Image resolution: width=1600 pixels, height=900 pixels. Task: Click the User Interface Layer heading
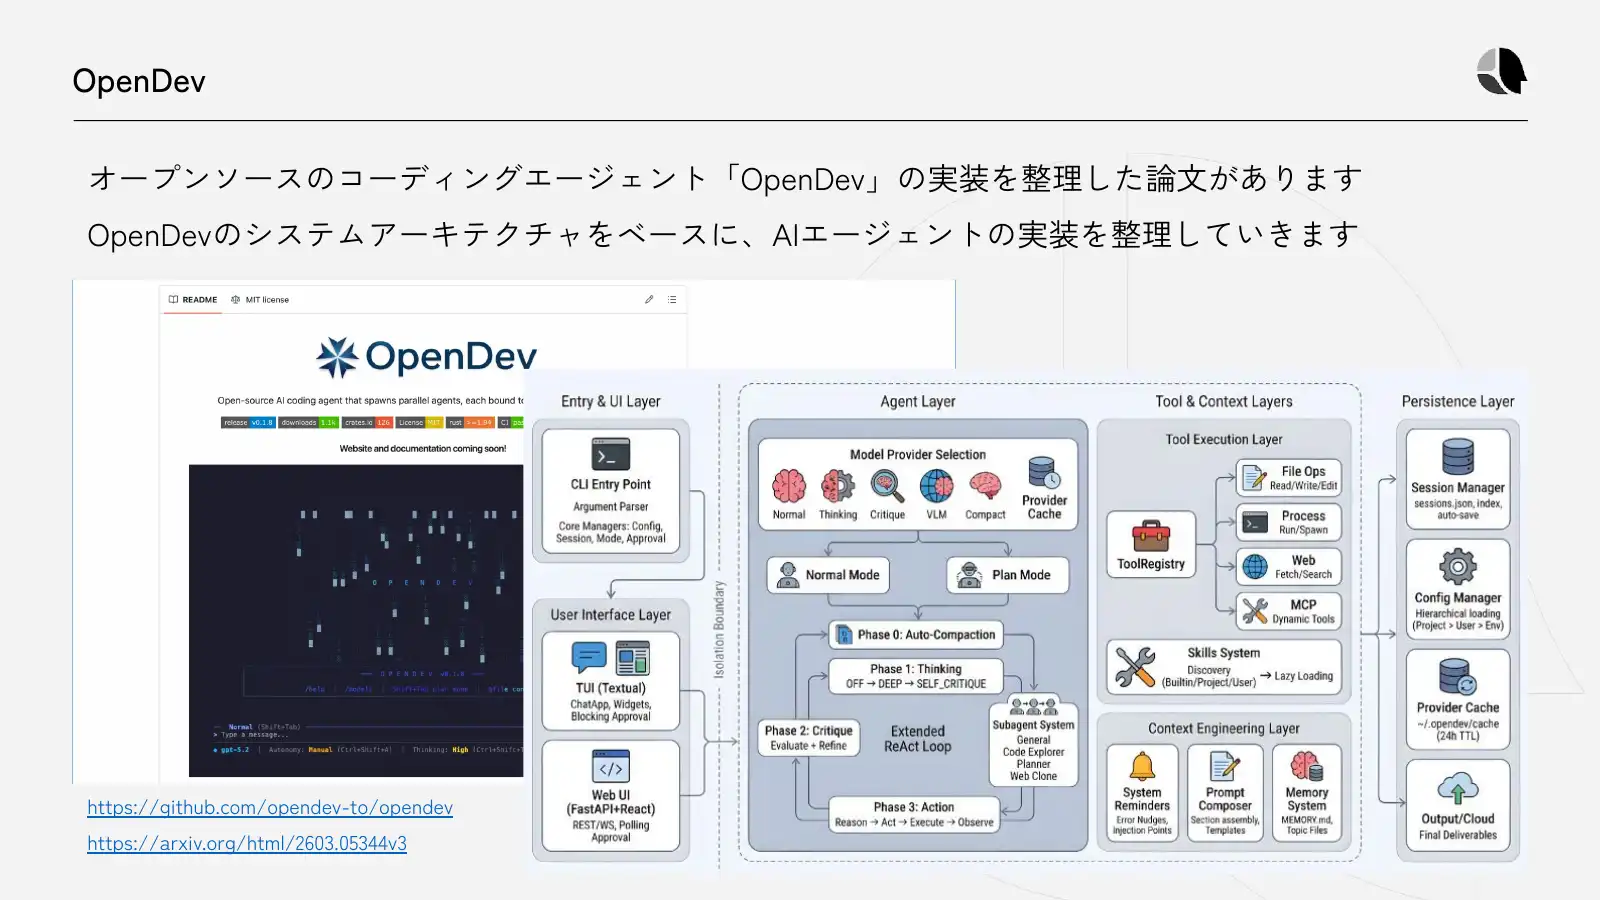click(611, 615)
